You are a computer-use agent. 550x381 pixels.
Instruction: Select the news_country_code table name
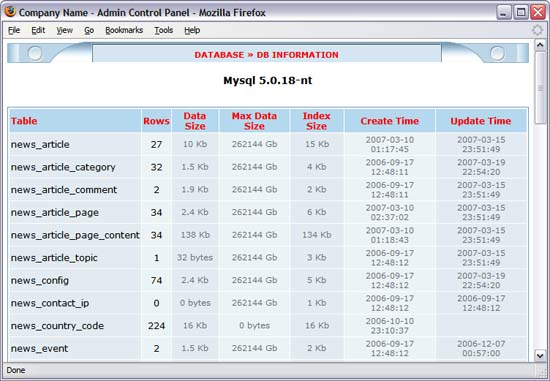point(57,326)
